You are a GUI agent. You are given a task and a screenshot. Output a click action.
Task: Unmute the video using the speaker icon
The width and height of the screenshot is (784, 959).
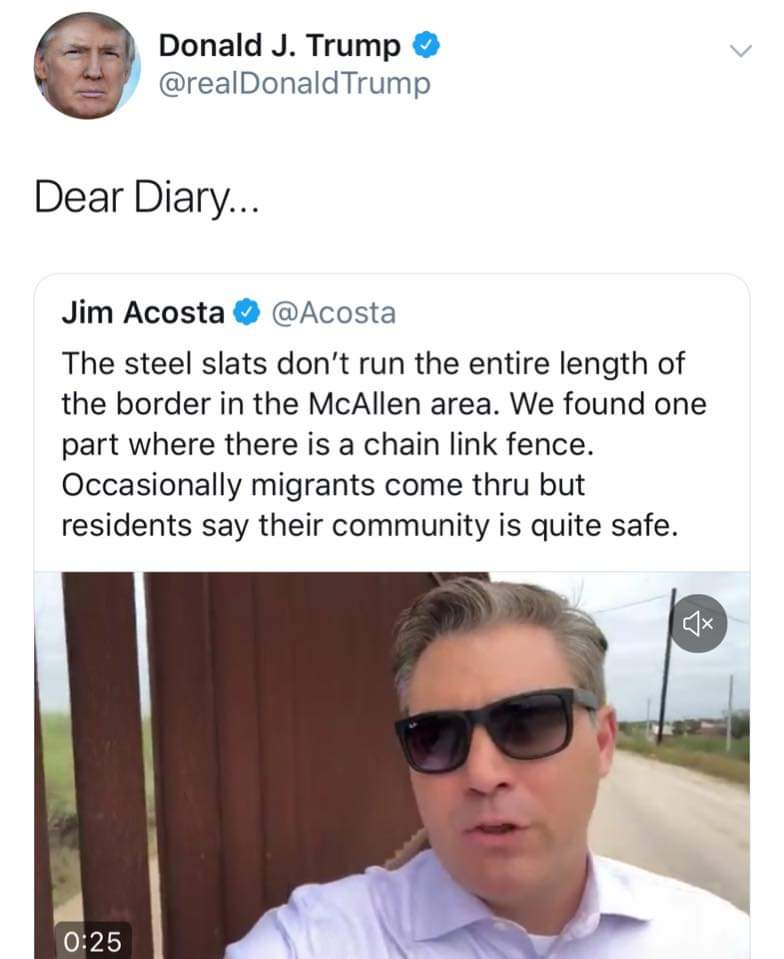[x=698, y=624]
